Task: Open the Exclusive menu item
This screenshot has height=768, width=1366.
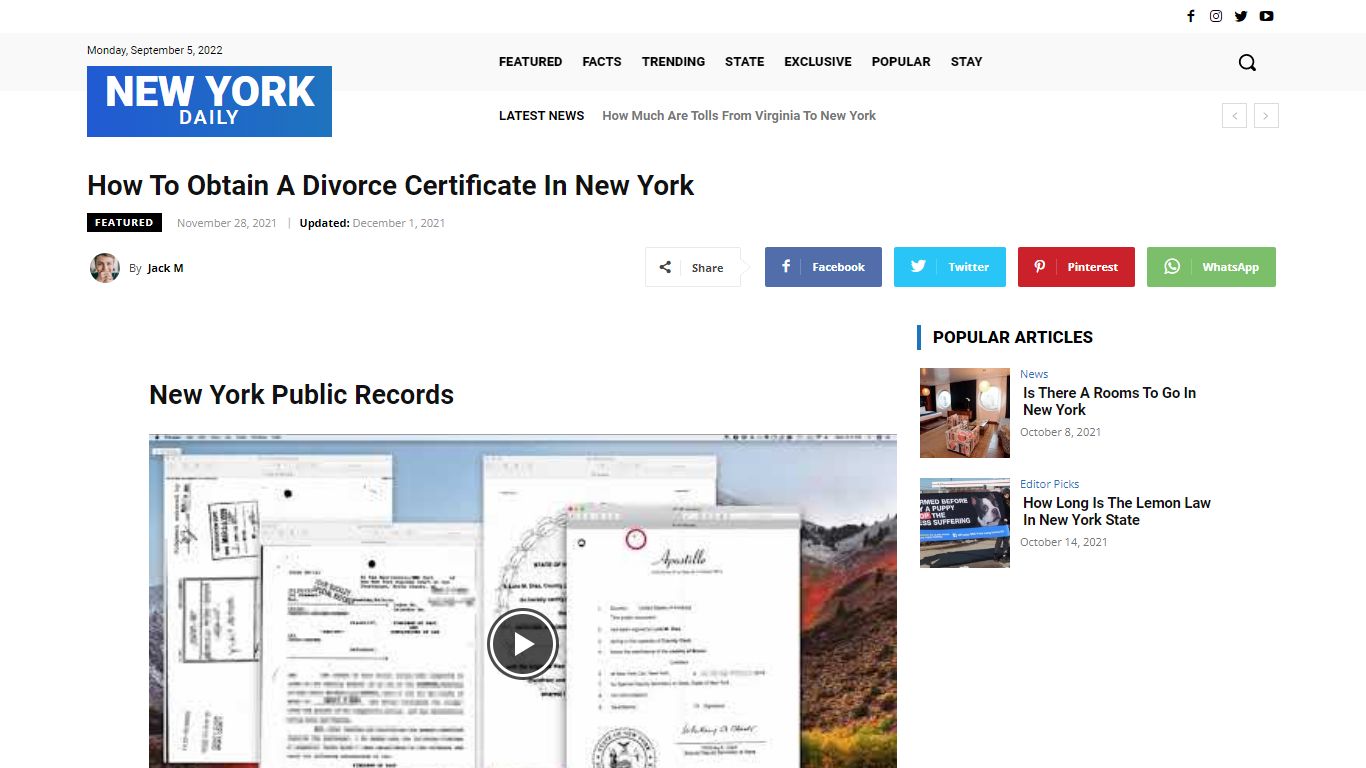Action: coord(818,62)
